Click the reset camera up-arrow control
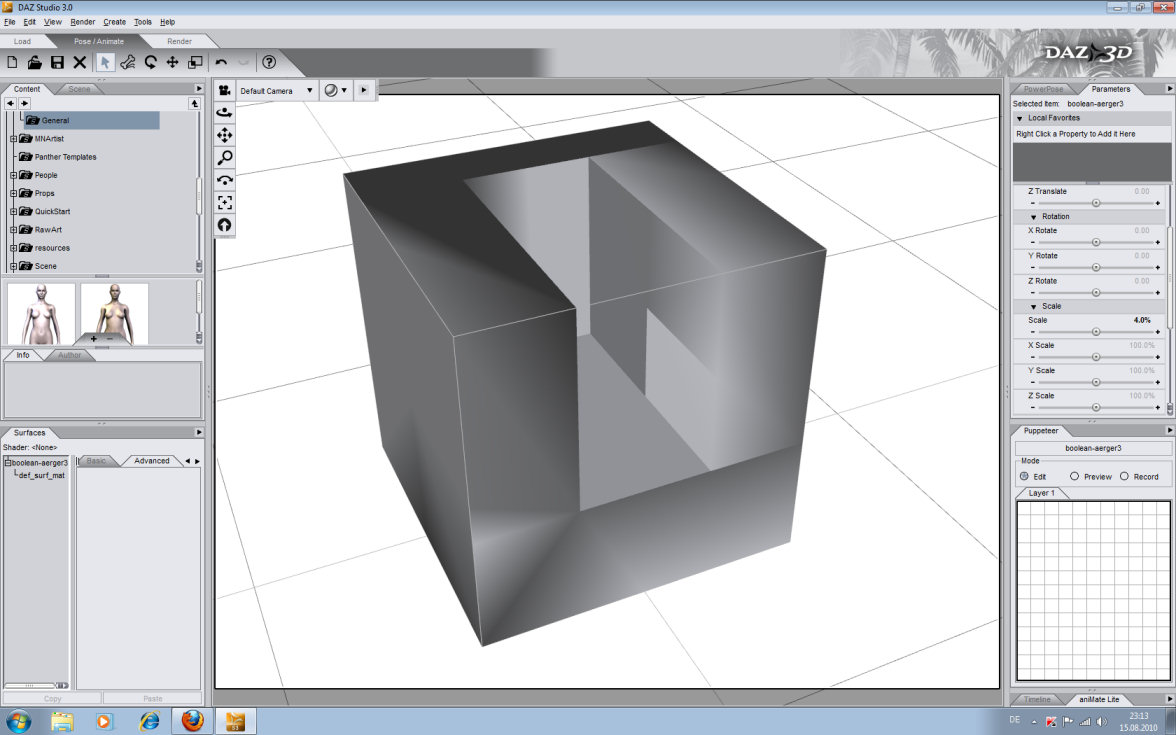Screen dimensions: 1176x735 pyautogui.click(x=224, y=225)
